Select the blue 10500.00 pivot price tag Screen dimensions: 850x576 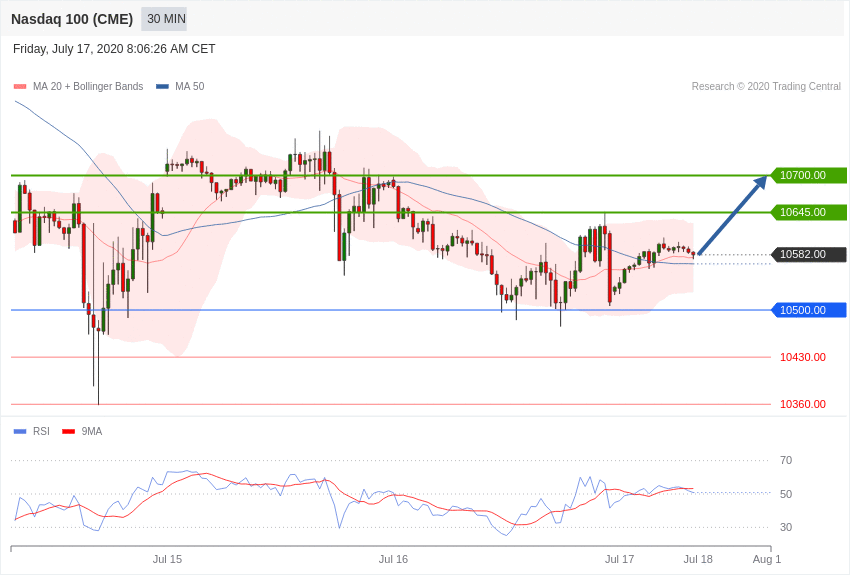pyautogui.click(x=808, y=310)
